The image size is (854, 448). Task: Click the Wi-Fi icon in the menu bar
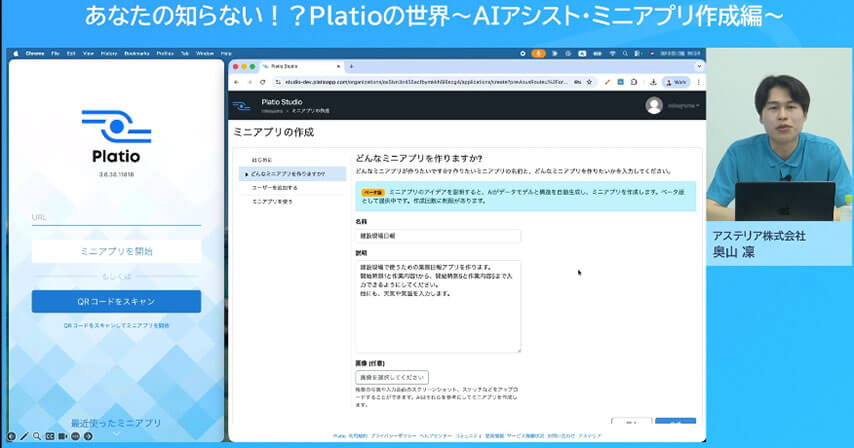click(612, 53)
